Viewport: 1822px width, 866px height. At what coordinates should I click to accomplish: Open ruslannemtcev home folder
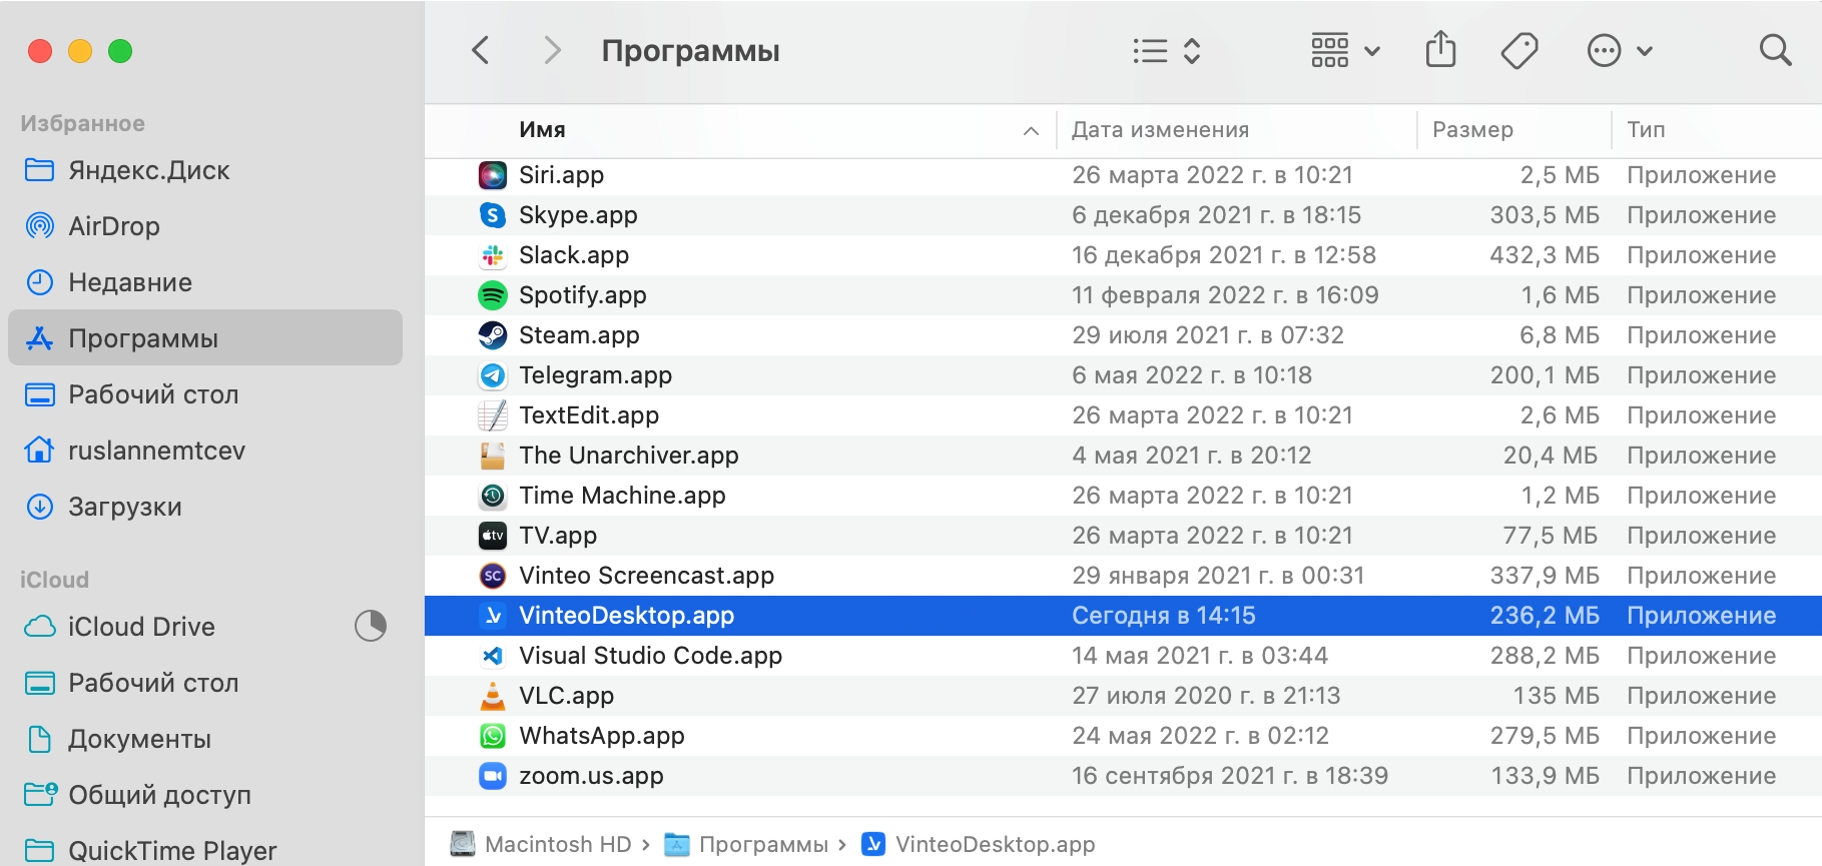pyautogui.click(x=205, y=450)
